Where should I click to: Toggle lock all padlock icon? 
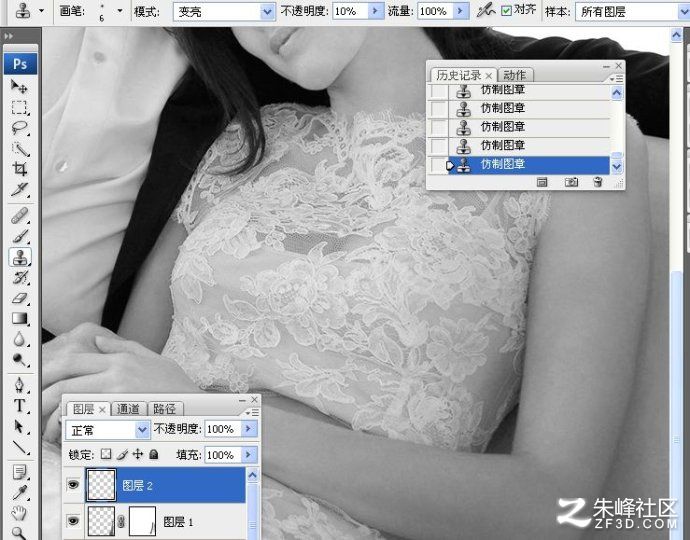coord(154,454)
